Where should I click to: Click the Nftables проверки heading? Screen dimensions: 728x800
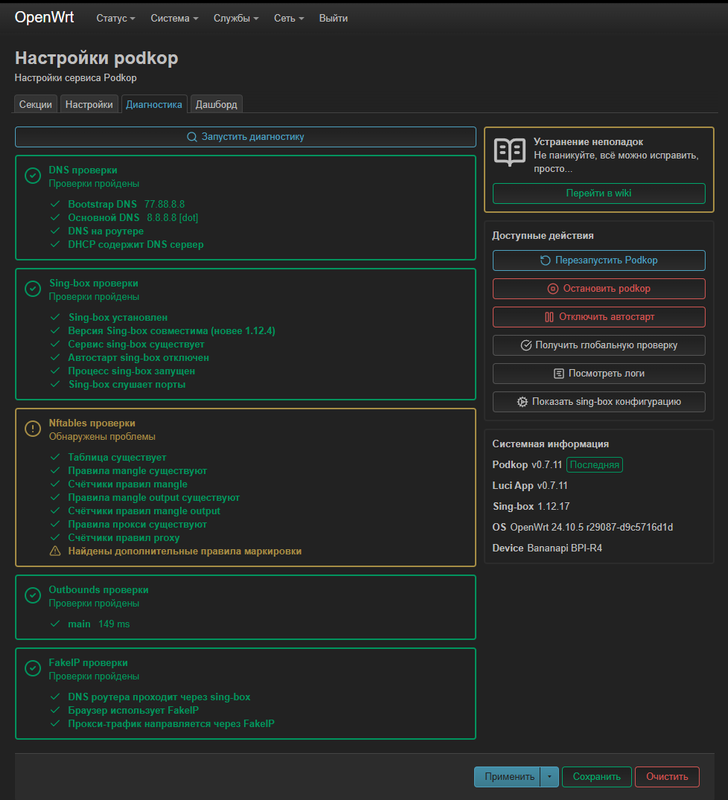click(92, 423)
